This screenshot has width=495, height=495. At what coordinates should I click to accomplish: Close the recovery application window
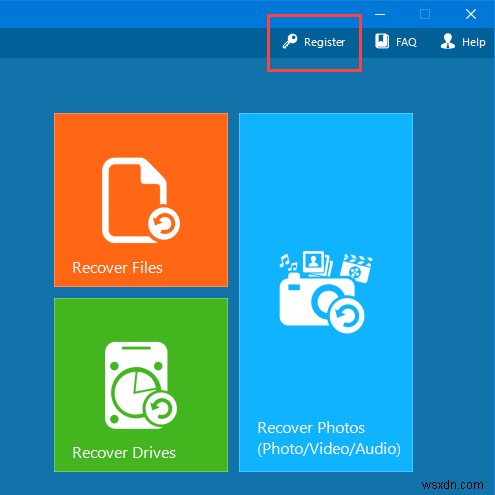click(x=471, y=14)
